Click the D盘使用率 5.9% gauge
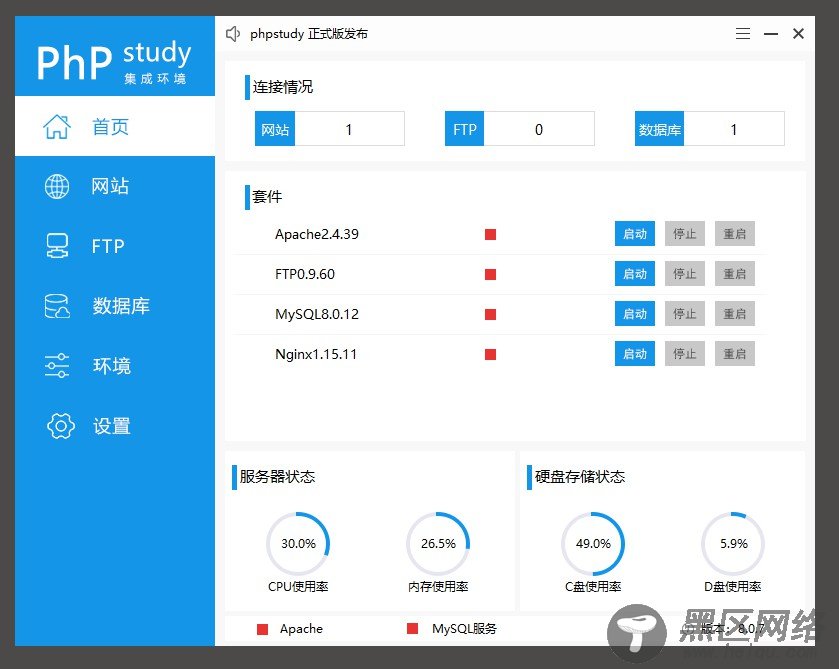Image resolution: width=839 pixels, height=669 pixels. tap(733, 544)
